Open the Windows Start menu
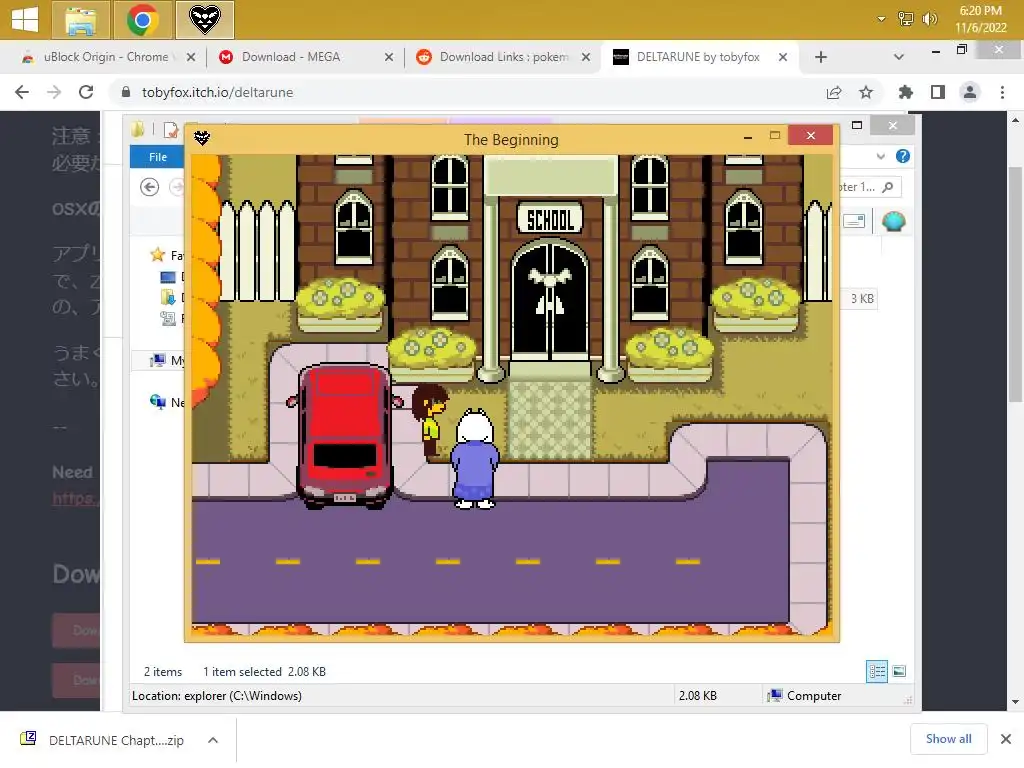The image size is (1024, 768). coord(25,20)
